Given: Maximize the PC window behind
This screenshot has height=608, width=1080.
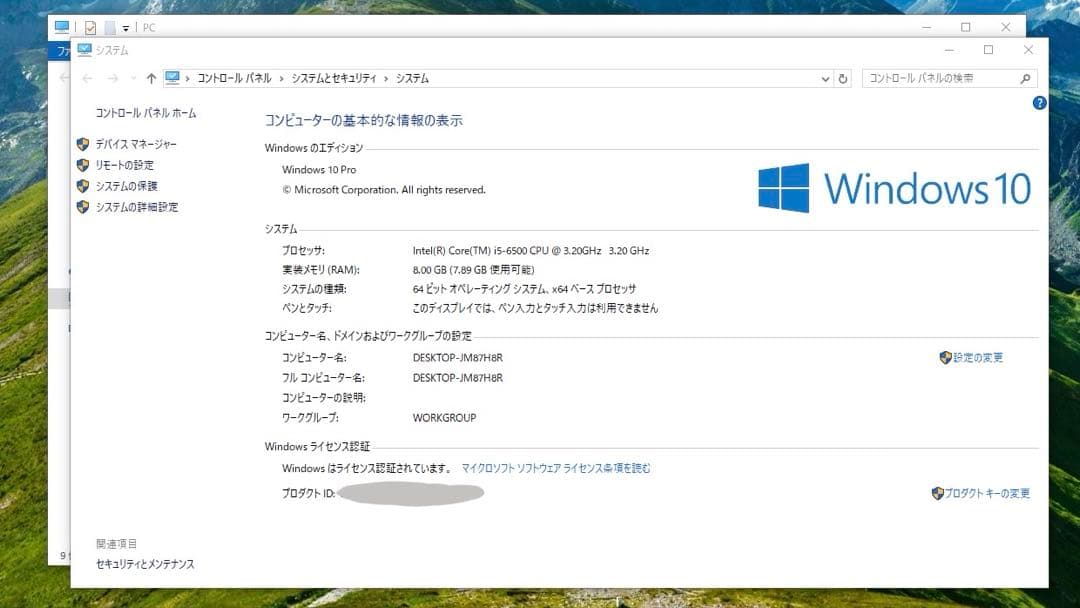Looking at the screenshot, I should (x=966, y=27).
